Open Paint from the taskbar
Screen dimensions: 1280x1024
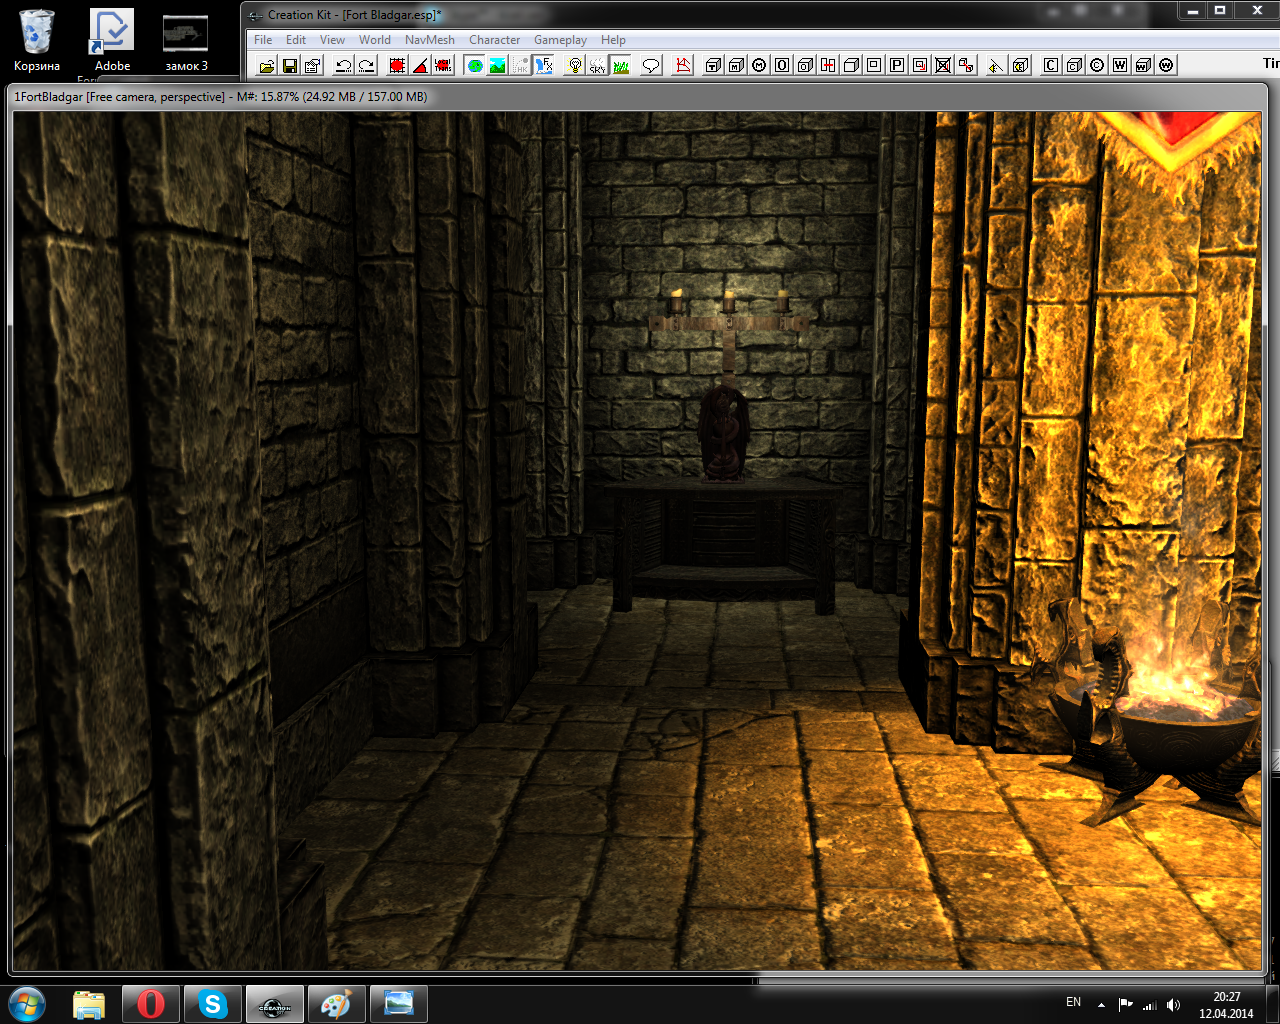tap(336, 1004)
